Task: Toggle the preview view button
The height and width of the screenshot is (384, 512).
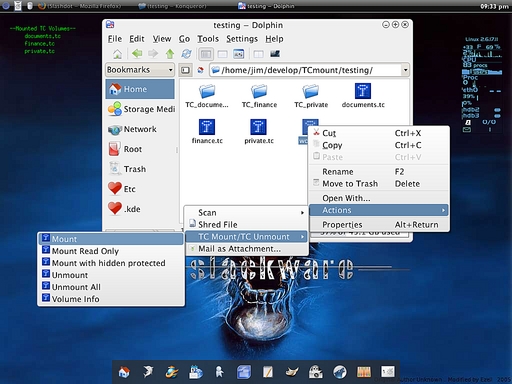Action: (x=239, y=54)
